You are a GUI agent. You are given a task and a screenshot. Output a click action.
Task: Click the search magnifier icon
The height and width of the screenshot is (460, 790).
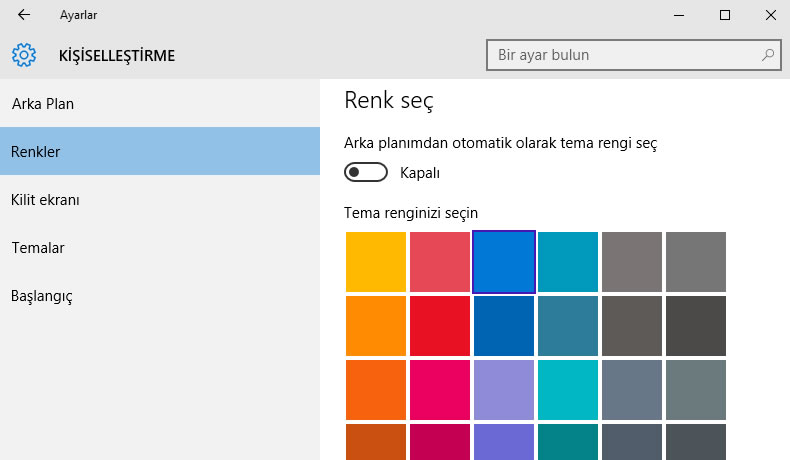[x=768, y=55]
